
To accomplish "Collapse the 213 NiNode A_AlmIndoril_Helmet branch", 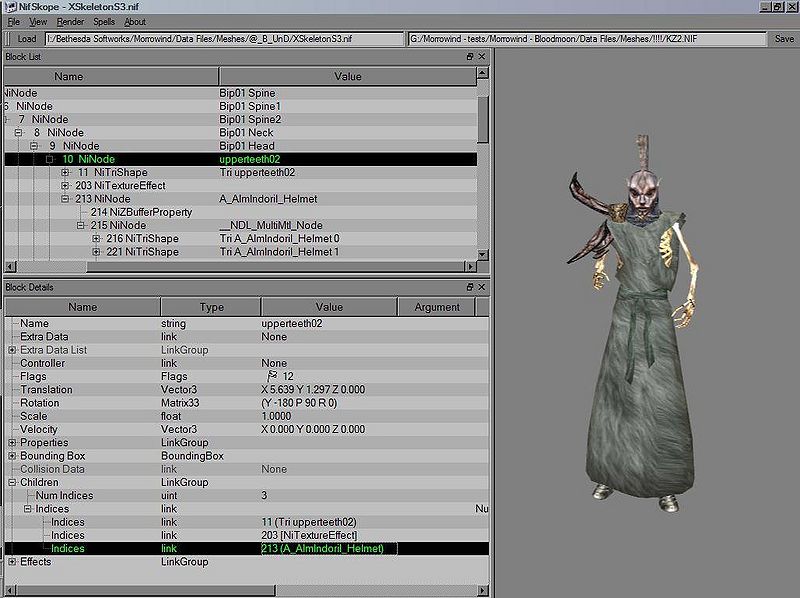I will [65, 199].
